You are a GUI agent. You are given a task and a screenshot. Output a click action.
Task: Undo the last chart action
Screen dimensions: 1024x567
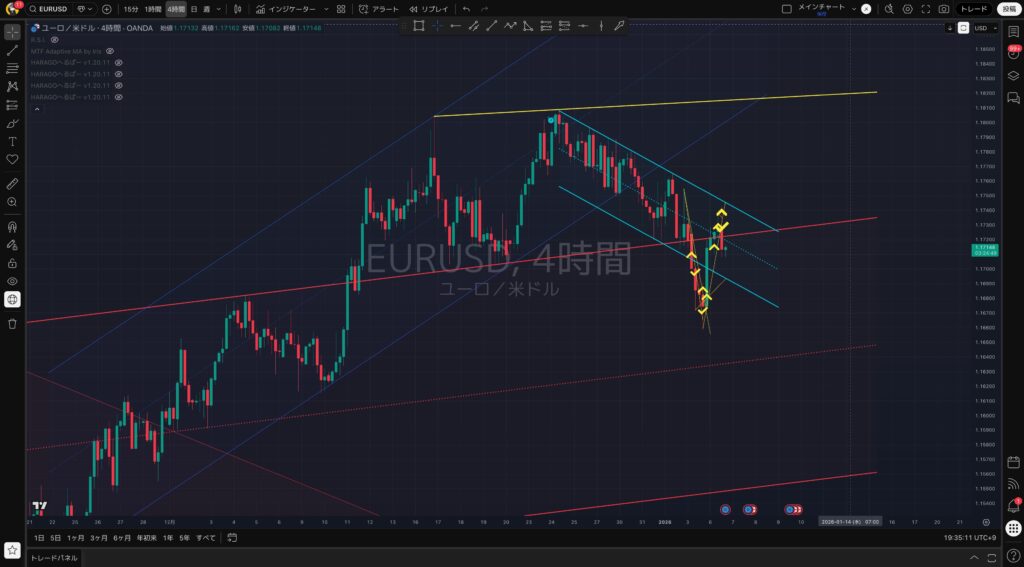tap(466, 9)
